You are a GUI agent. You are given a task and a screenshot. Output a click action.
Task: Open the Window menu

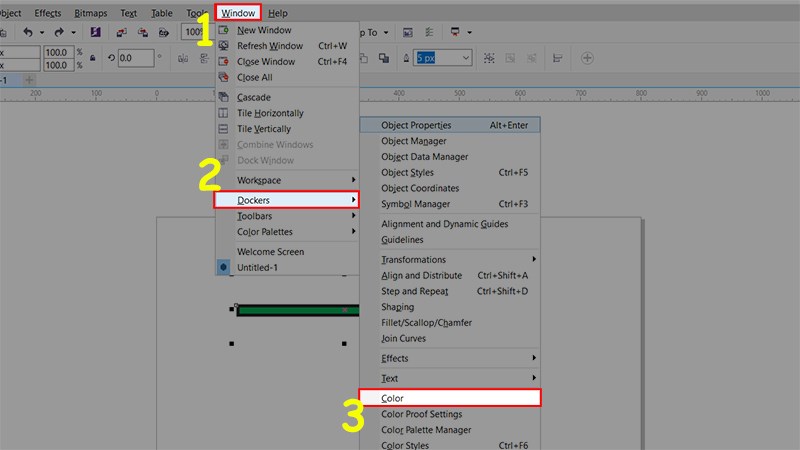[x=238, y=13]
